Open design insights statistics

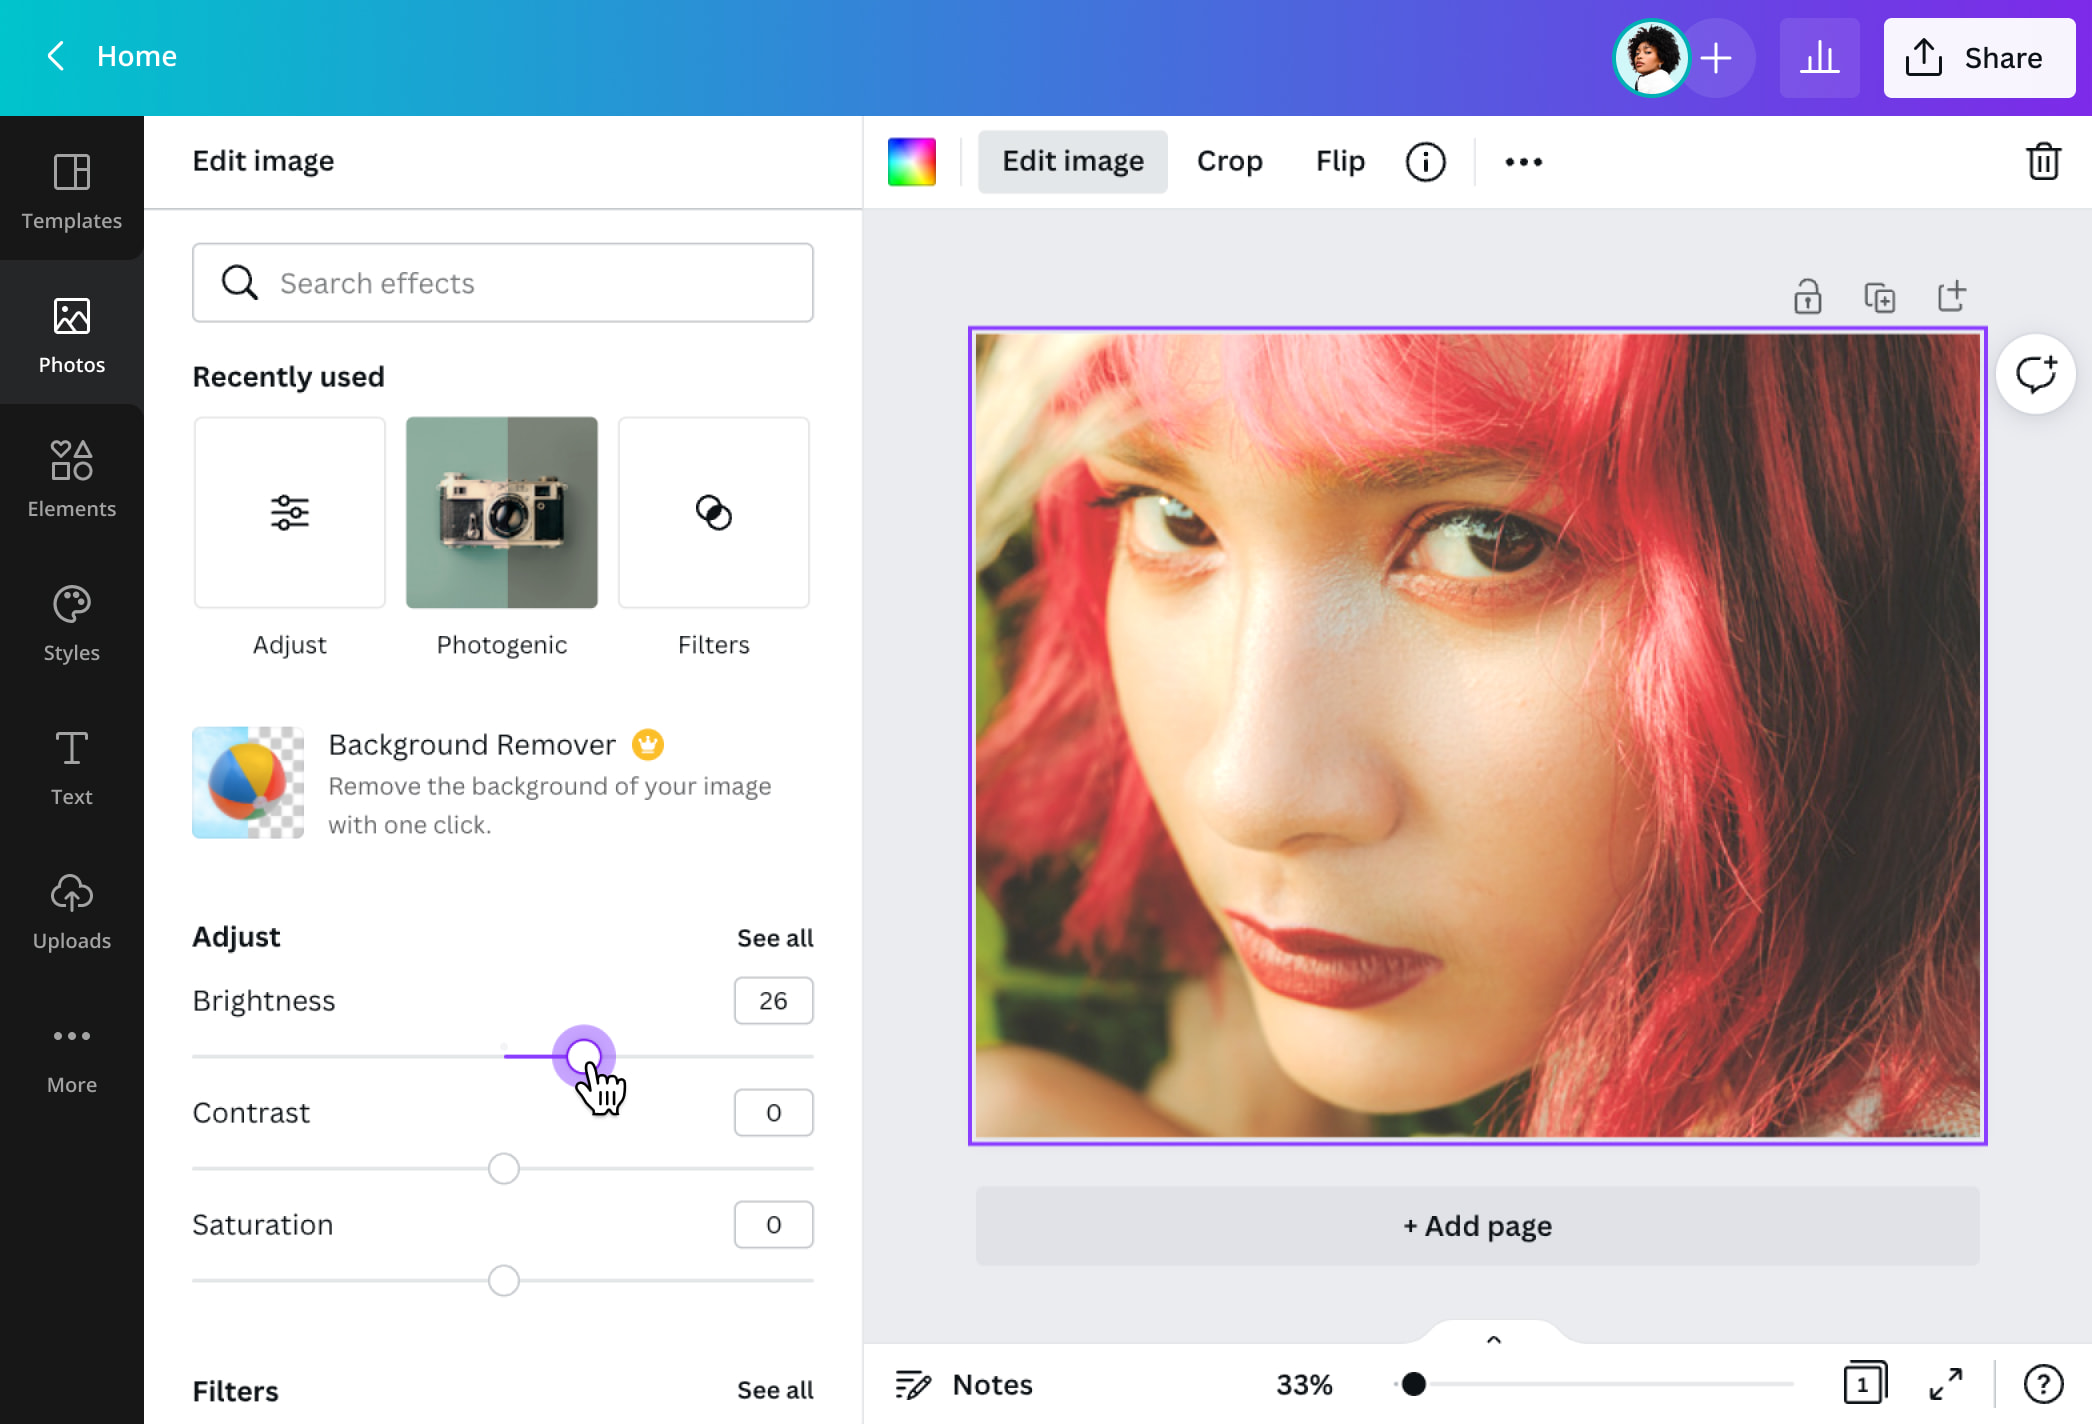click(1820, 57)
